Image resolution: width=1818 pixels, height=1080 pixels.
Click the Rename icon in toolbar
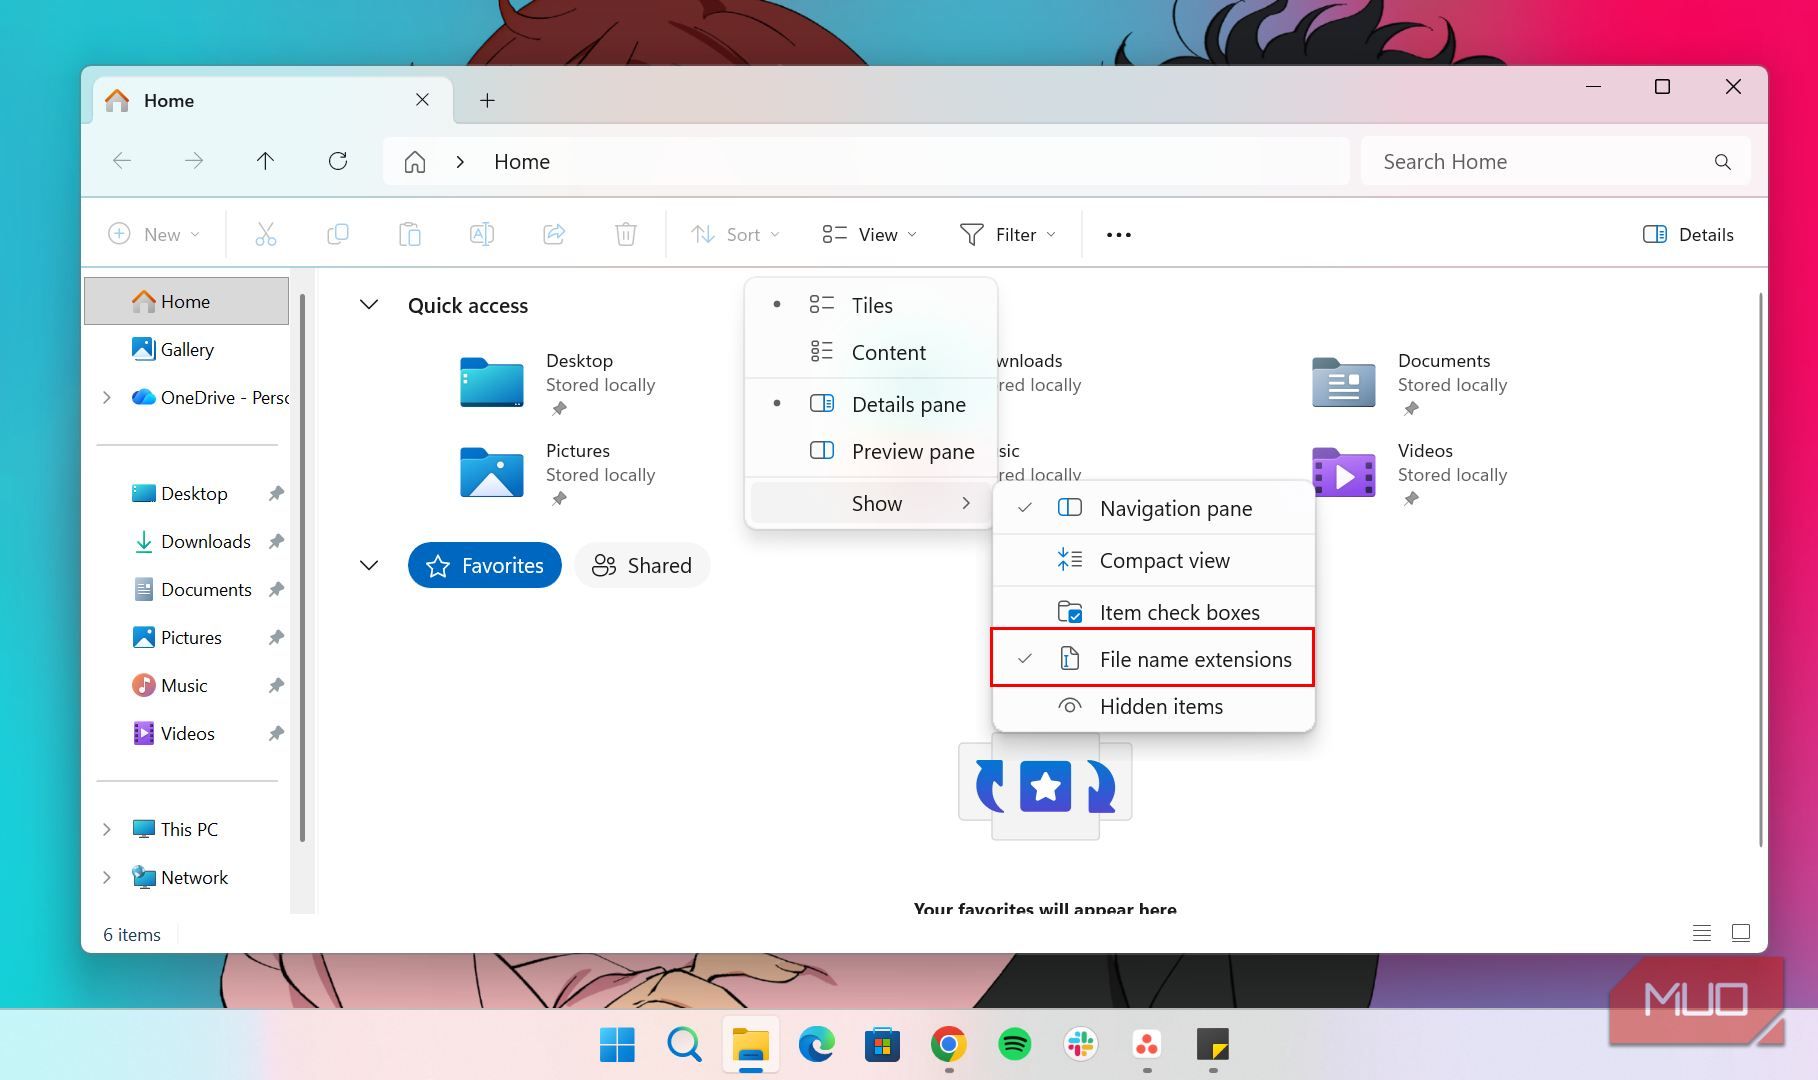(482, 234)
